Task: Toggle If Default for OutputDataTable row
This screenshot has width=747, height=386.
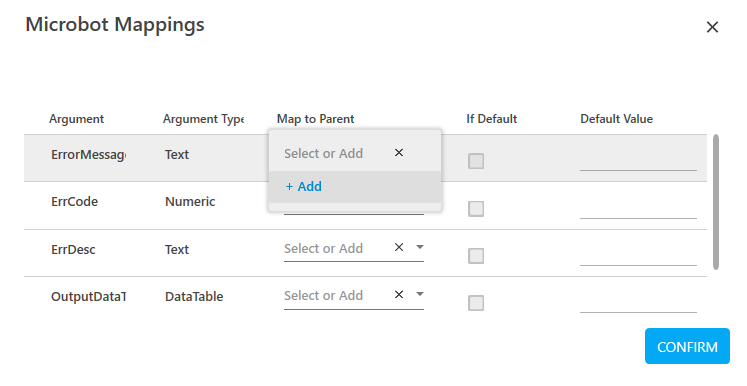Action: point(476,303)
